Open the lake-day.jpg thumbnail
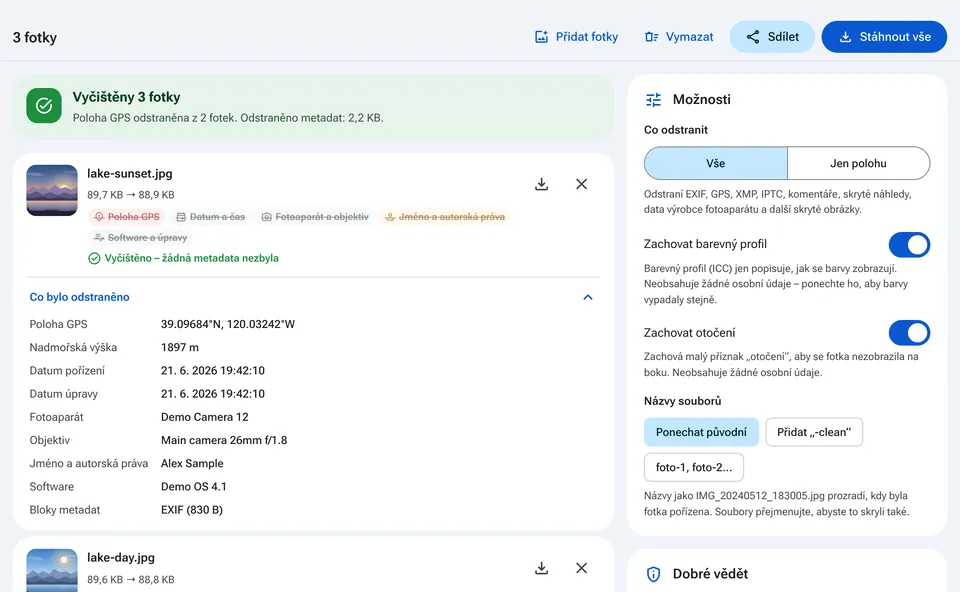This screenshot has width=960, height=592. (52, 571)
